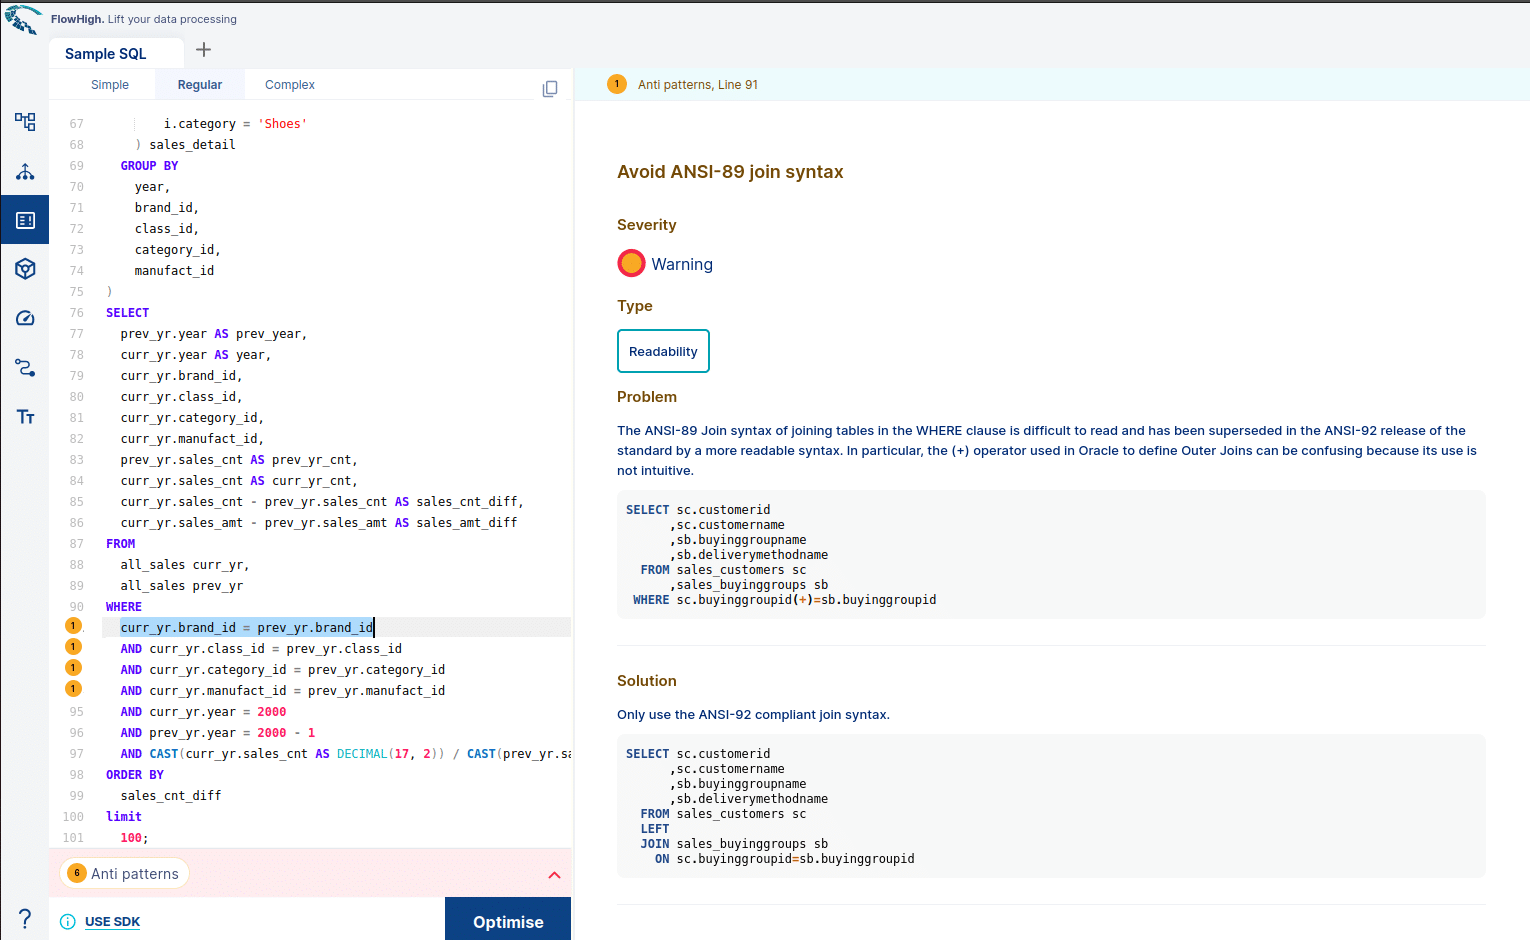Click the Problem example SQL code block
The width and height of the screenshot is (1530, 940).
click(1051, 555)
